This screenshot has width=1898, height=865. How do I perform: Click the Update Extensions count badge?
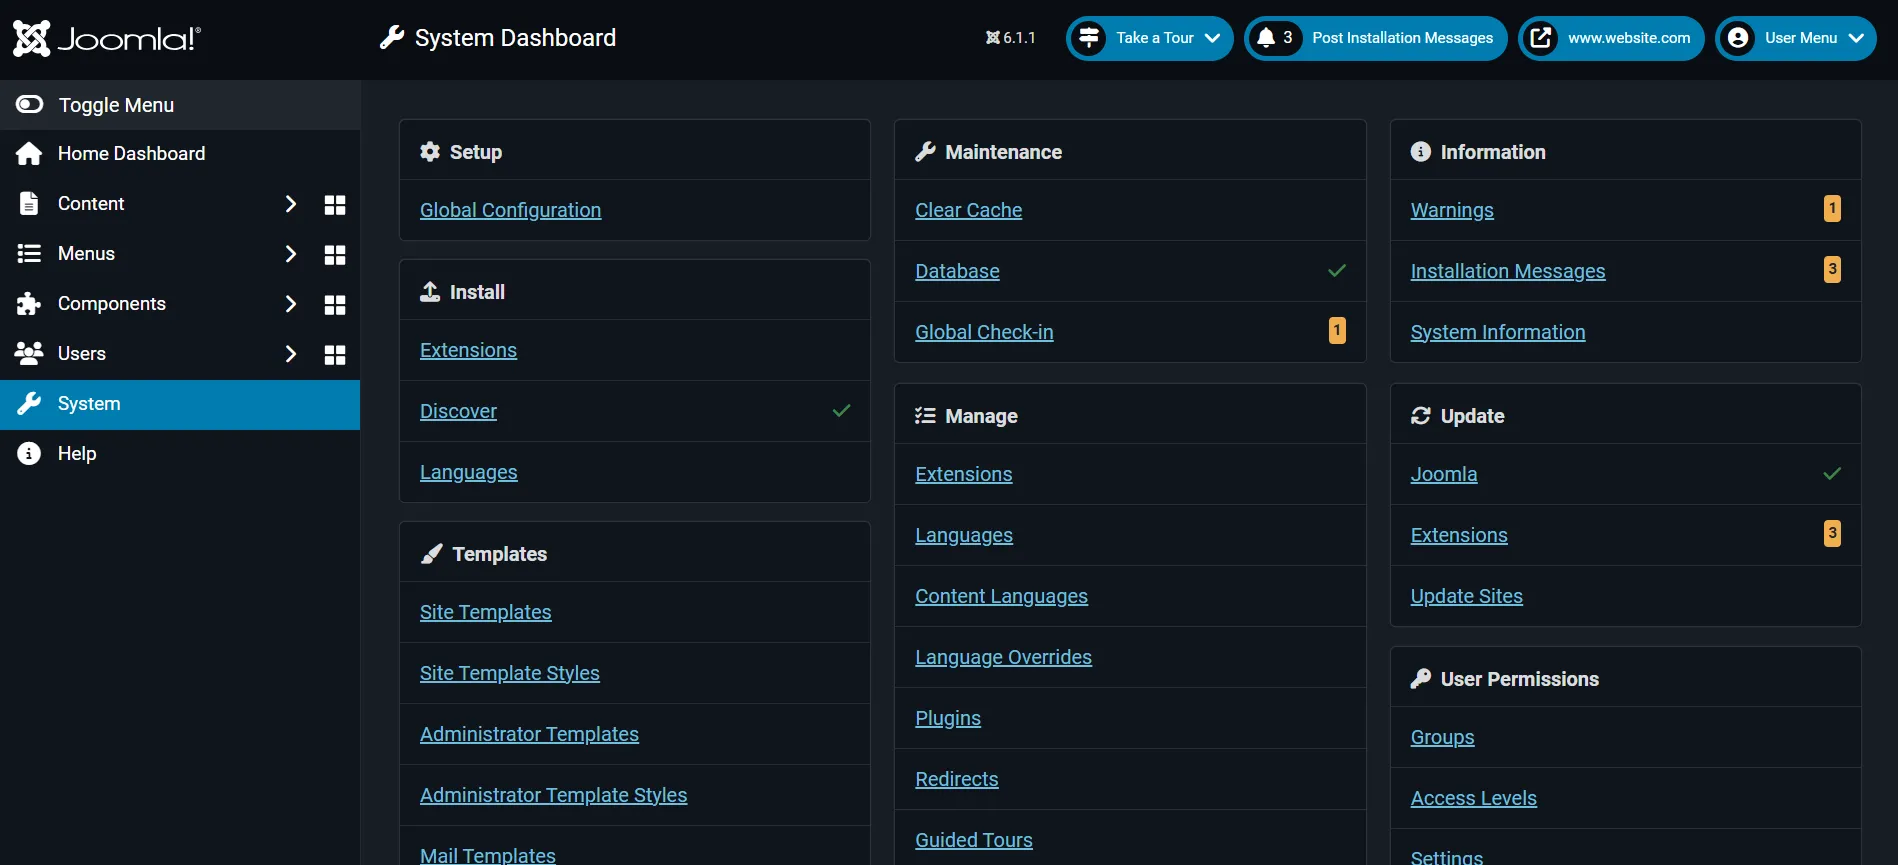pyautogui.click(x=1832, y=533)
